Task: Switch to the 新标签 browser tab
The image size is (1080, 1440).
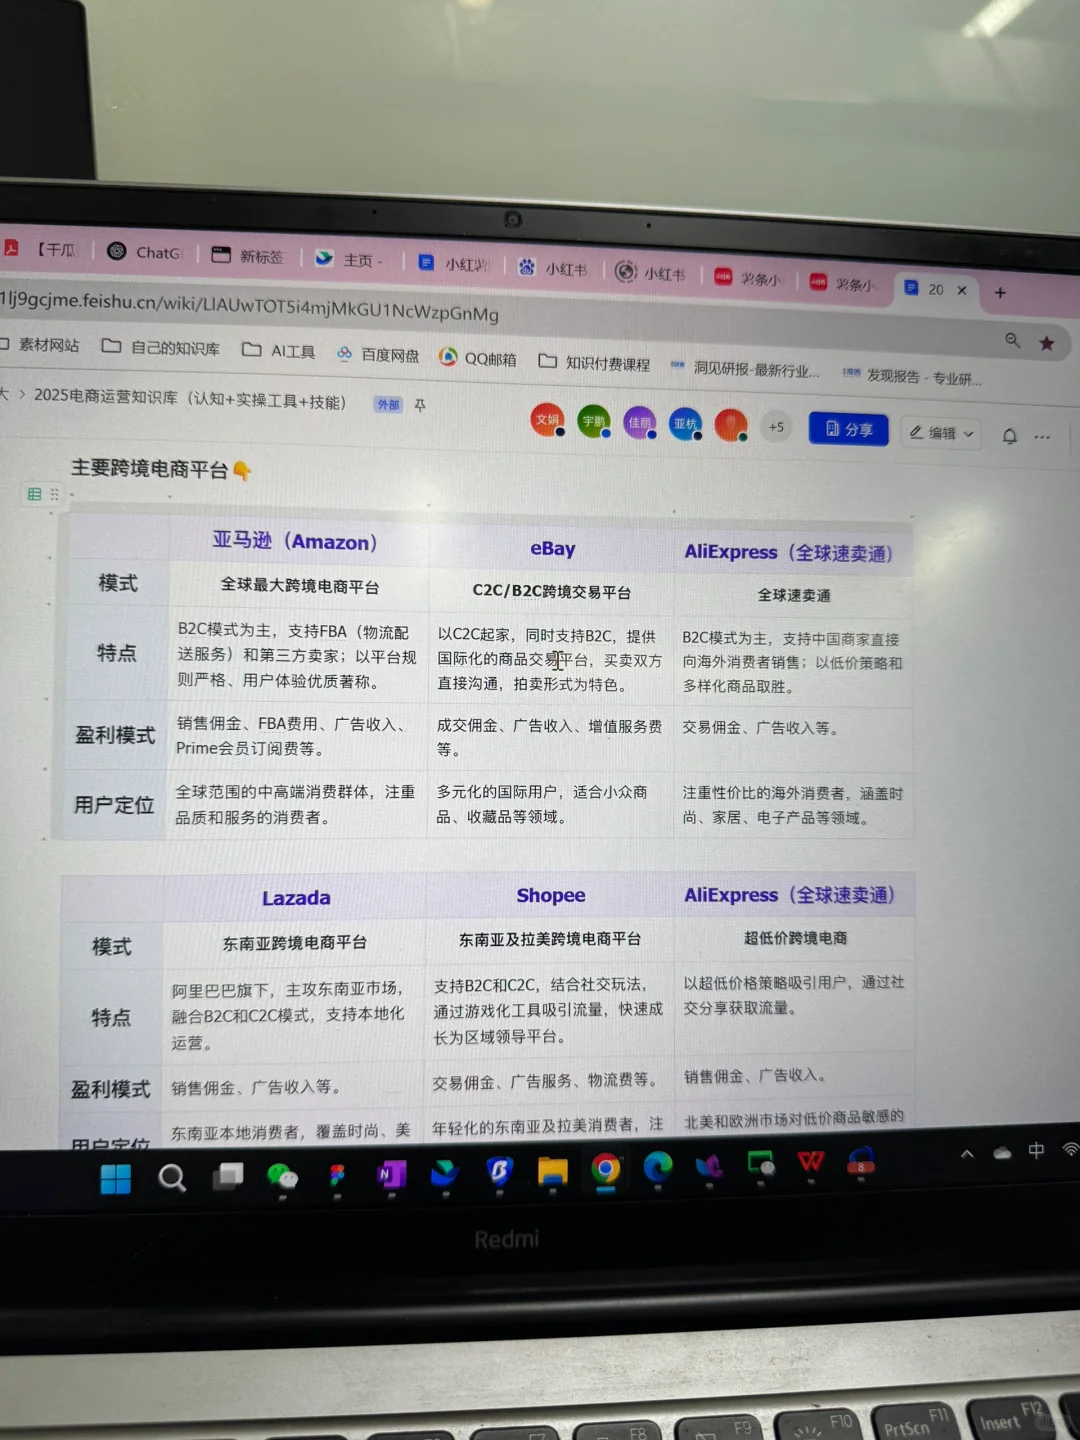Action: [248, 256]
